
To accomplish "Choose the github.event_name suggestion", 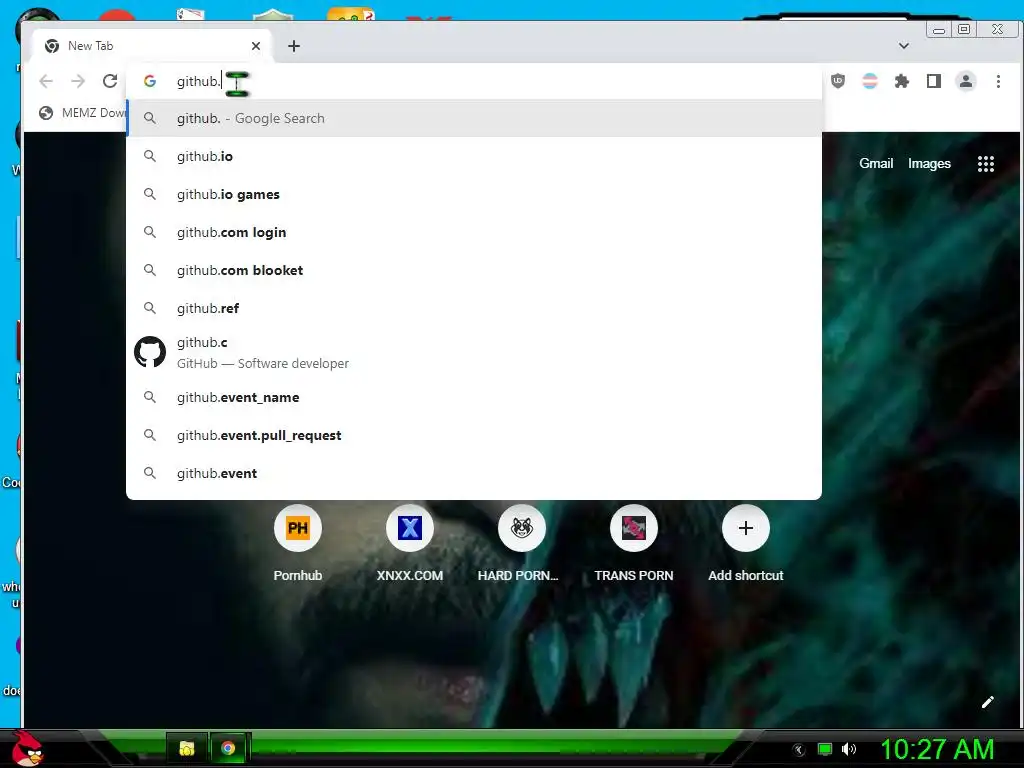I will (x=474, y=397).
